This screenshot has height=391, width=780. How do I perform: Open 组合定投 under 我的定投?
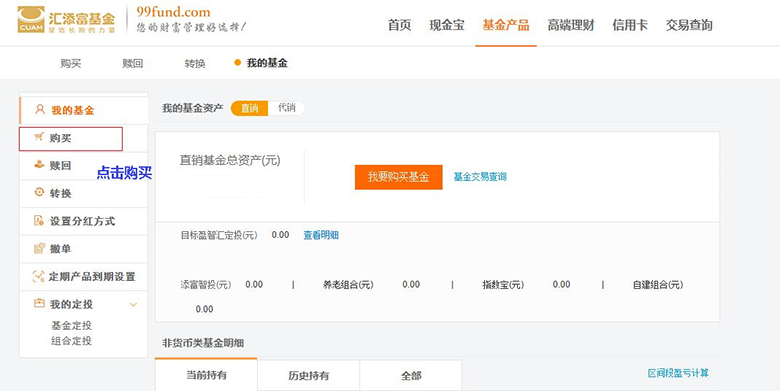point(72,341)
